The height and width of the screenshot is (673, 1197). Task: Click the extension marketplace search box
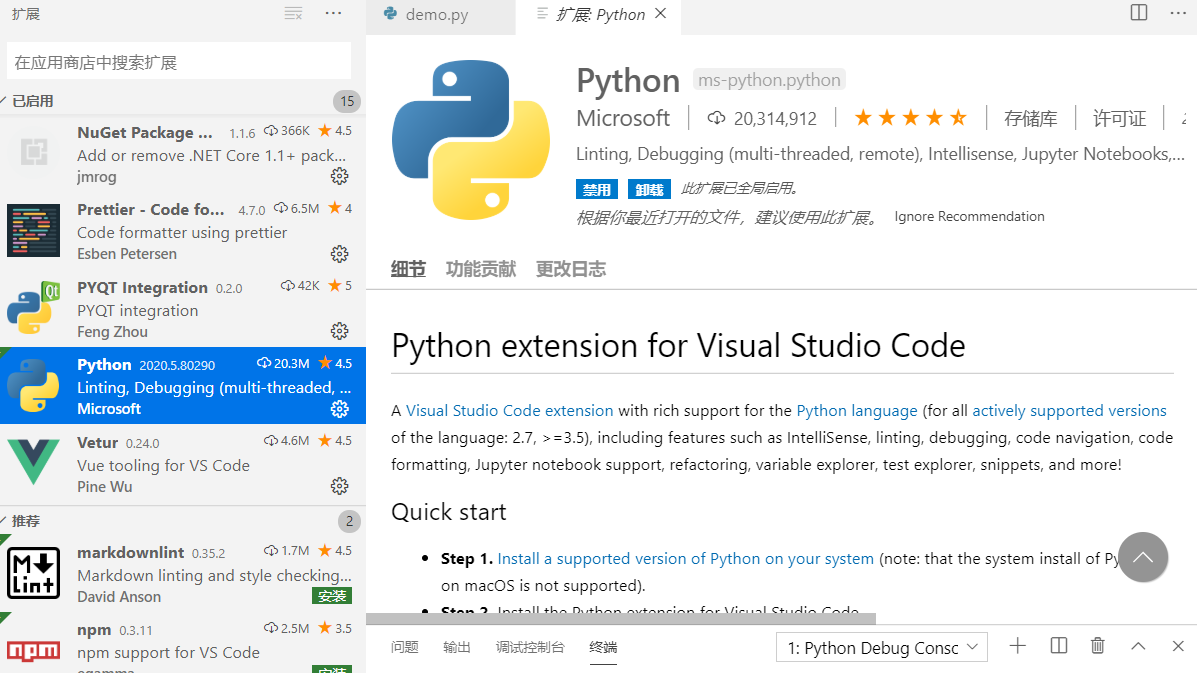(179, 61)
